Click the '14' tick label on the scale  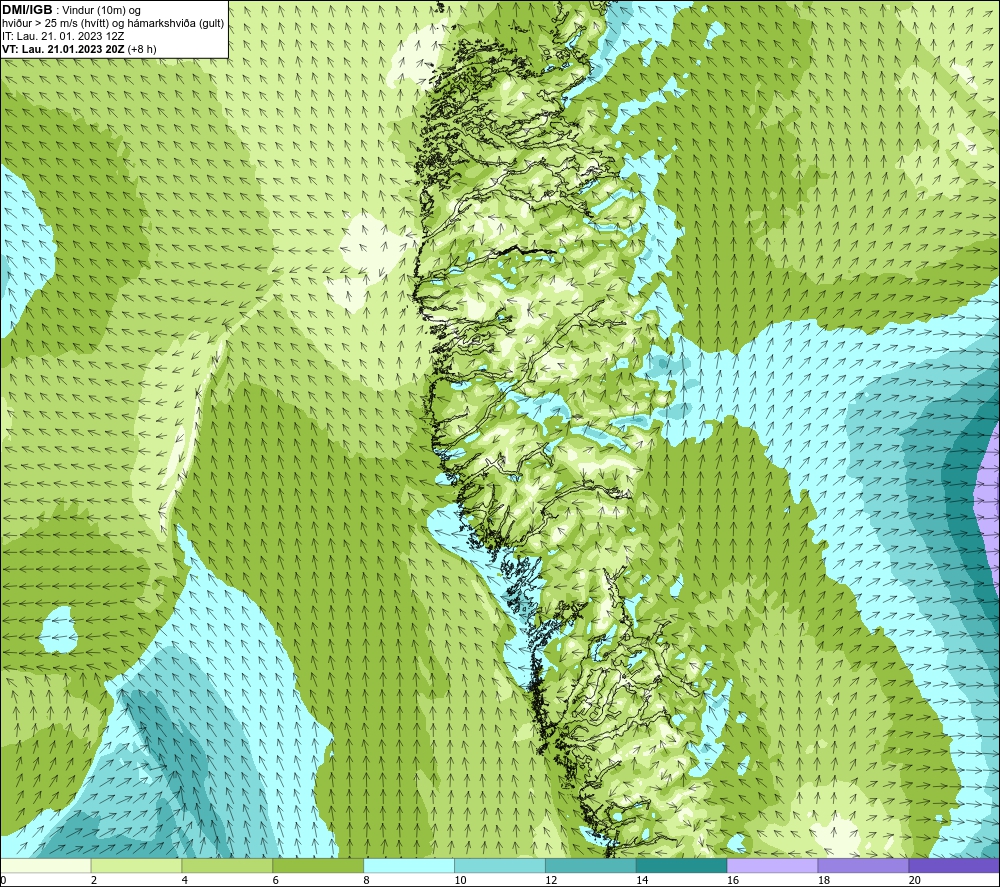point(642,880)
